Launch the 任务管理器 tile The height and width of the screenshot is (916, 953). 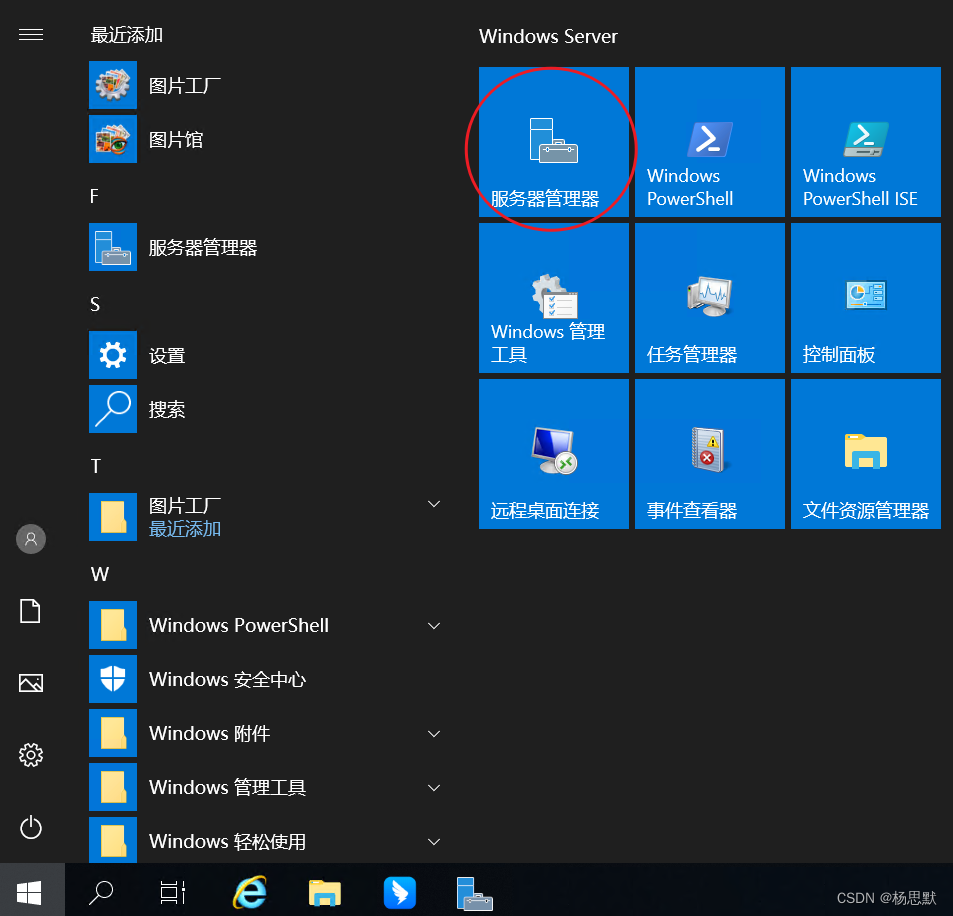pyautogui.click(x=710, y=298)
